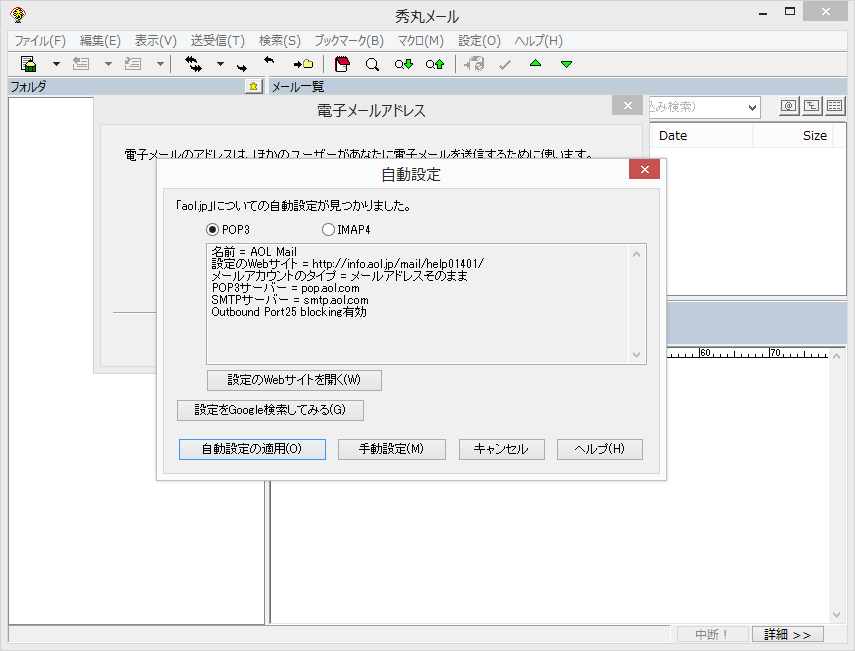Open the tree view icon beside the search box
The width and height of the screenshot is (855, 651).
point(811,104)
